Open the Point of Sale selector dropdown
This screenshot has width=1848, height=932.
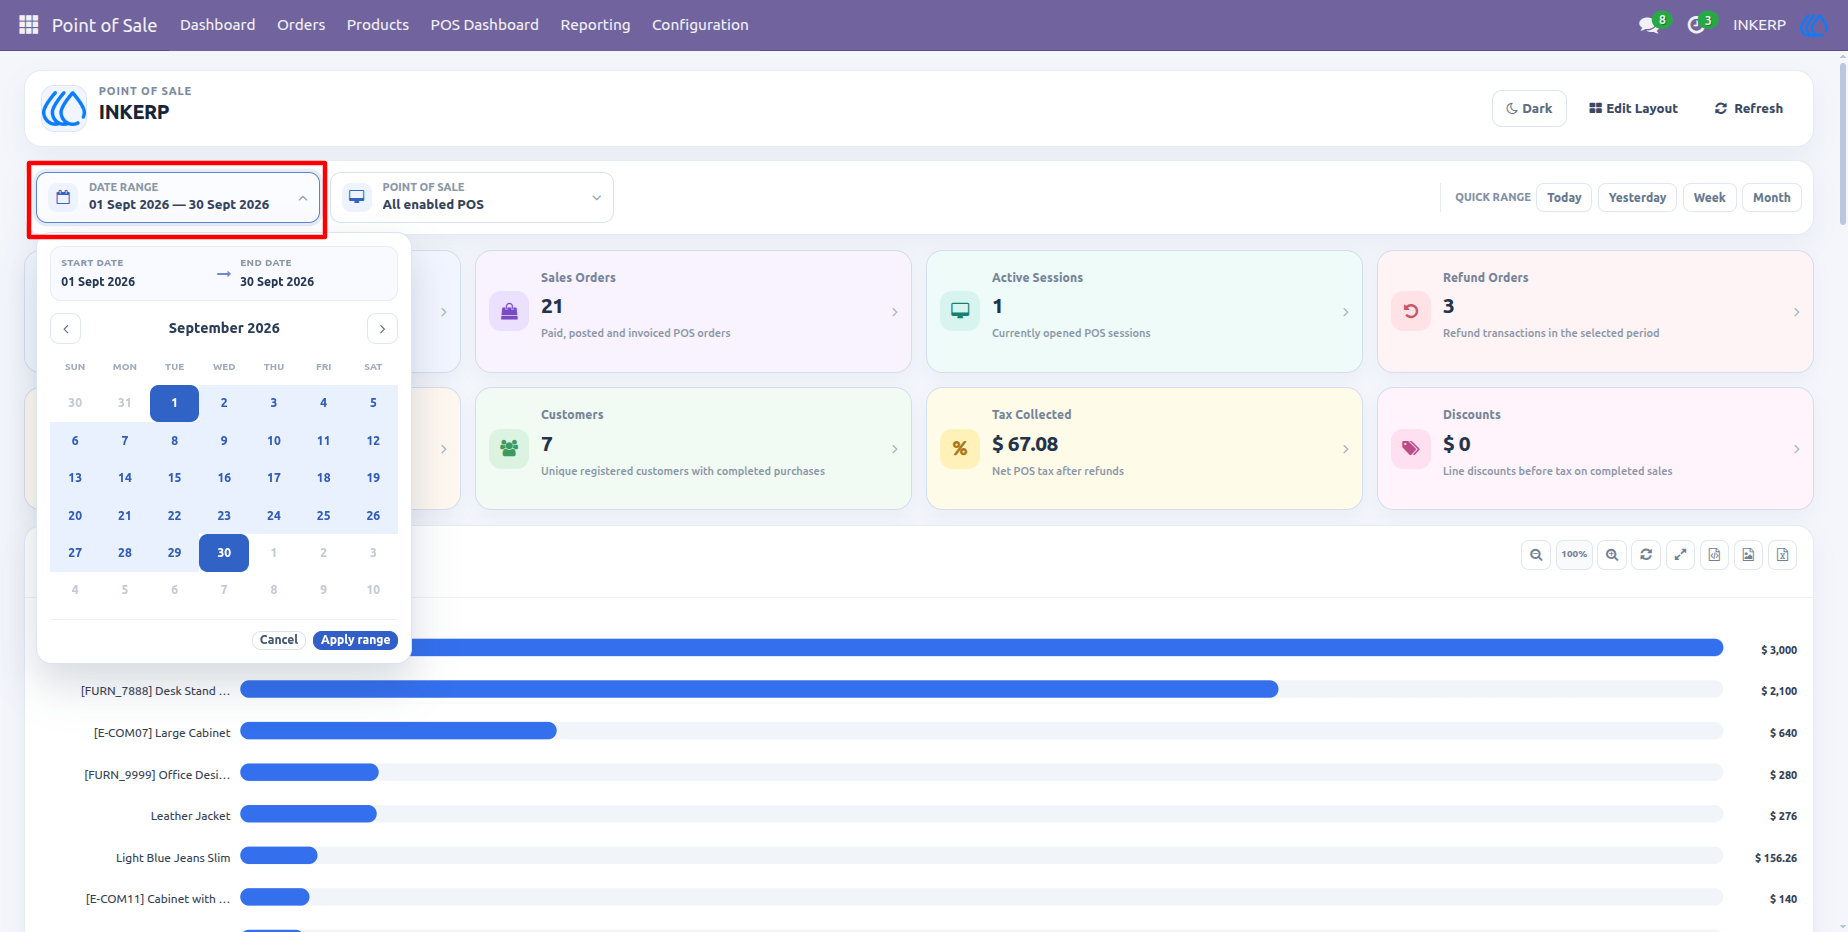[472, 197]
